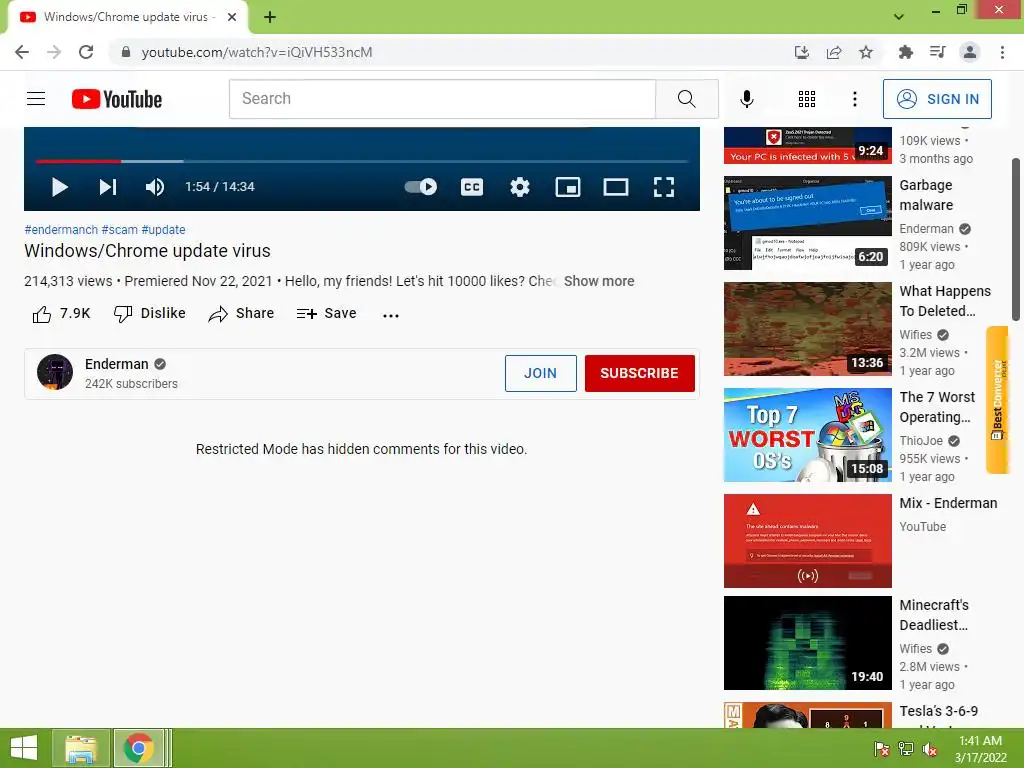The height and width of the screenshot is (768, 1024).
Task: View site info via padlock icon
Action: [126, 52]
